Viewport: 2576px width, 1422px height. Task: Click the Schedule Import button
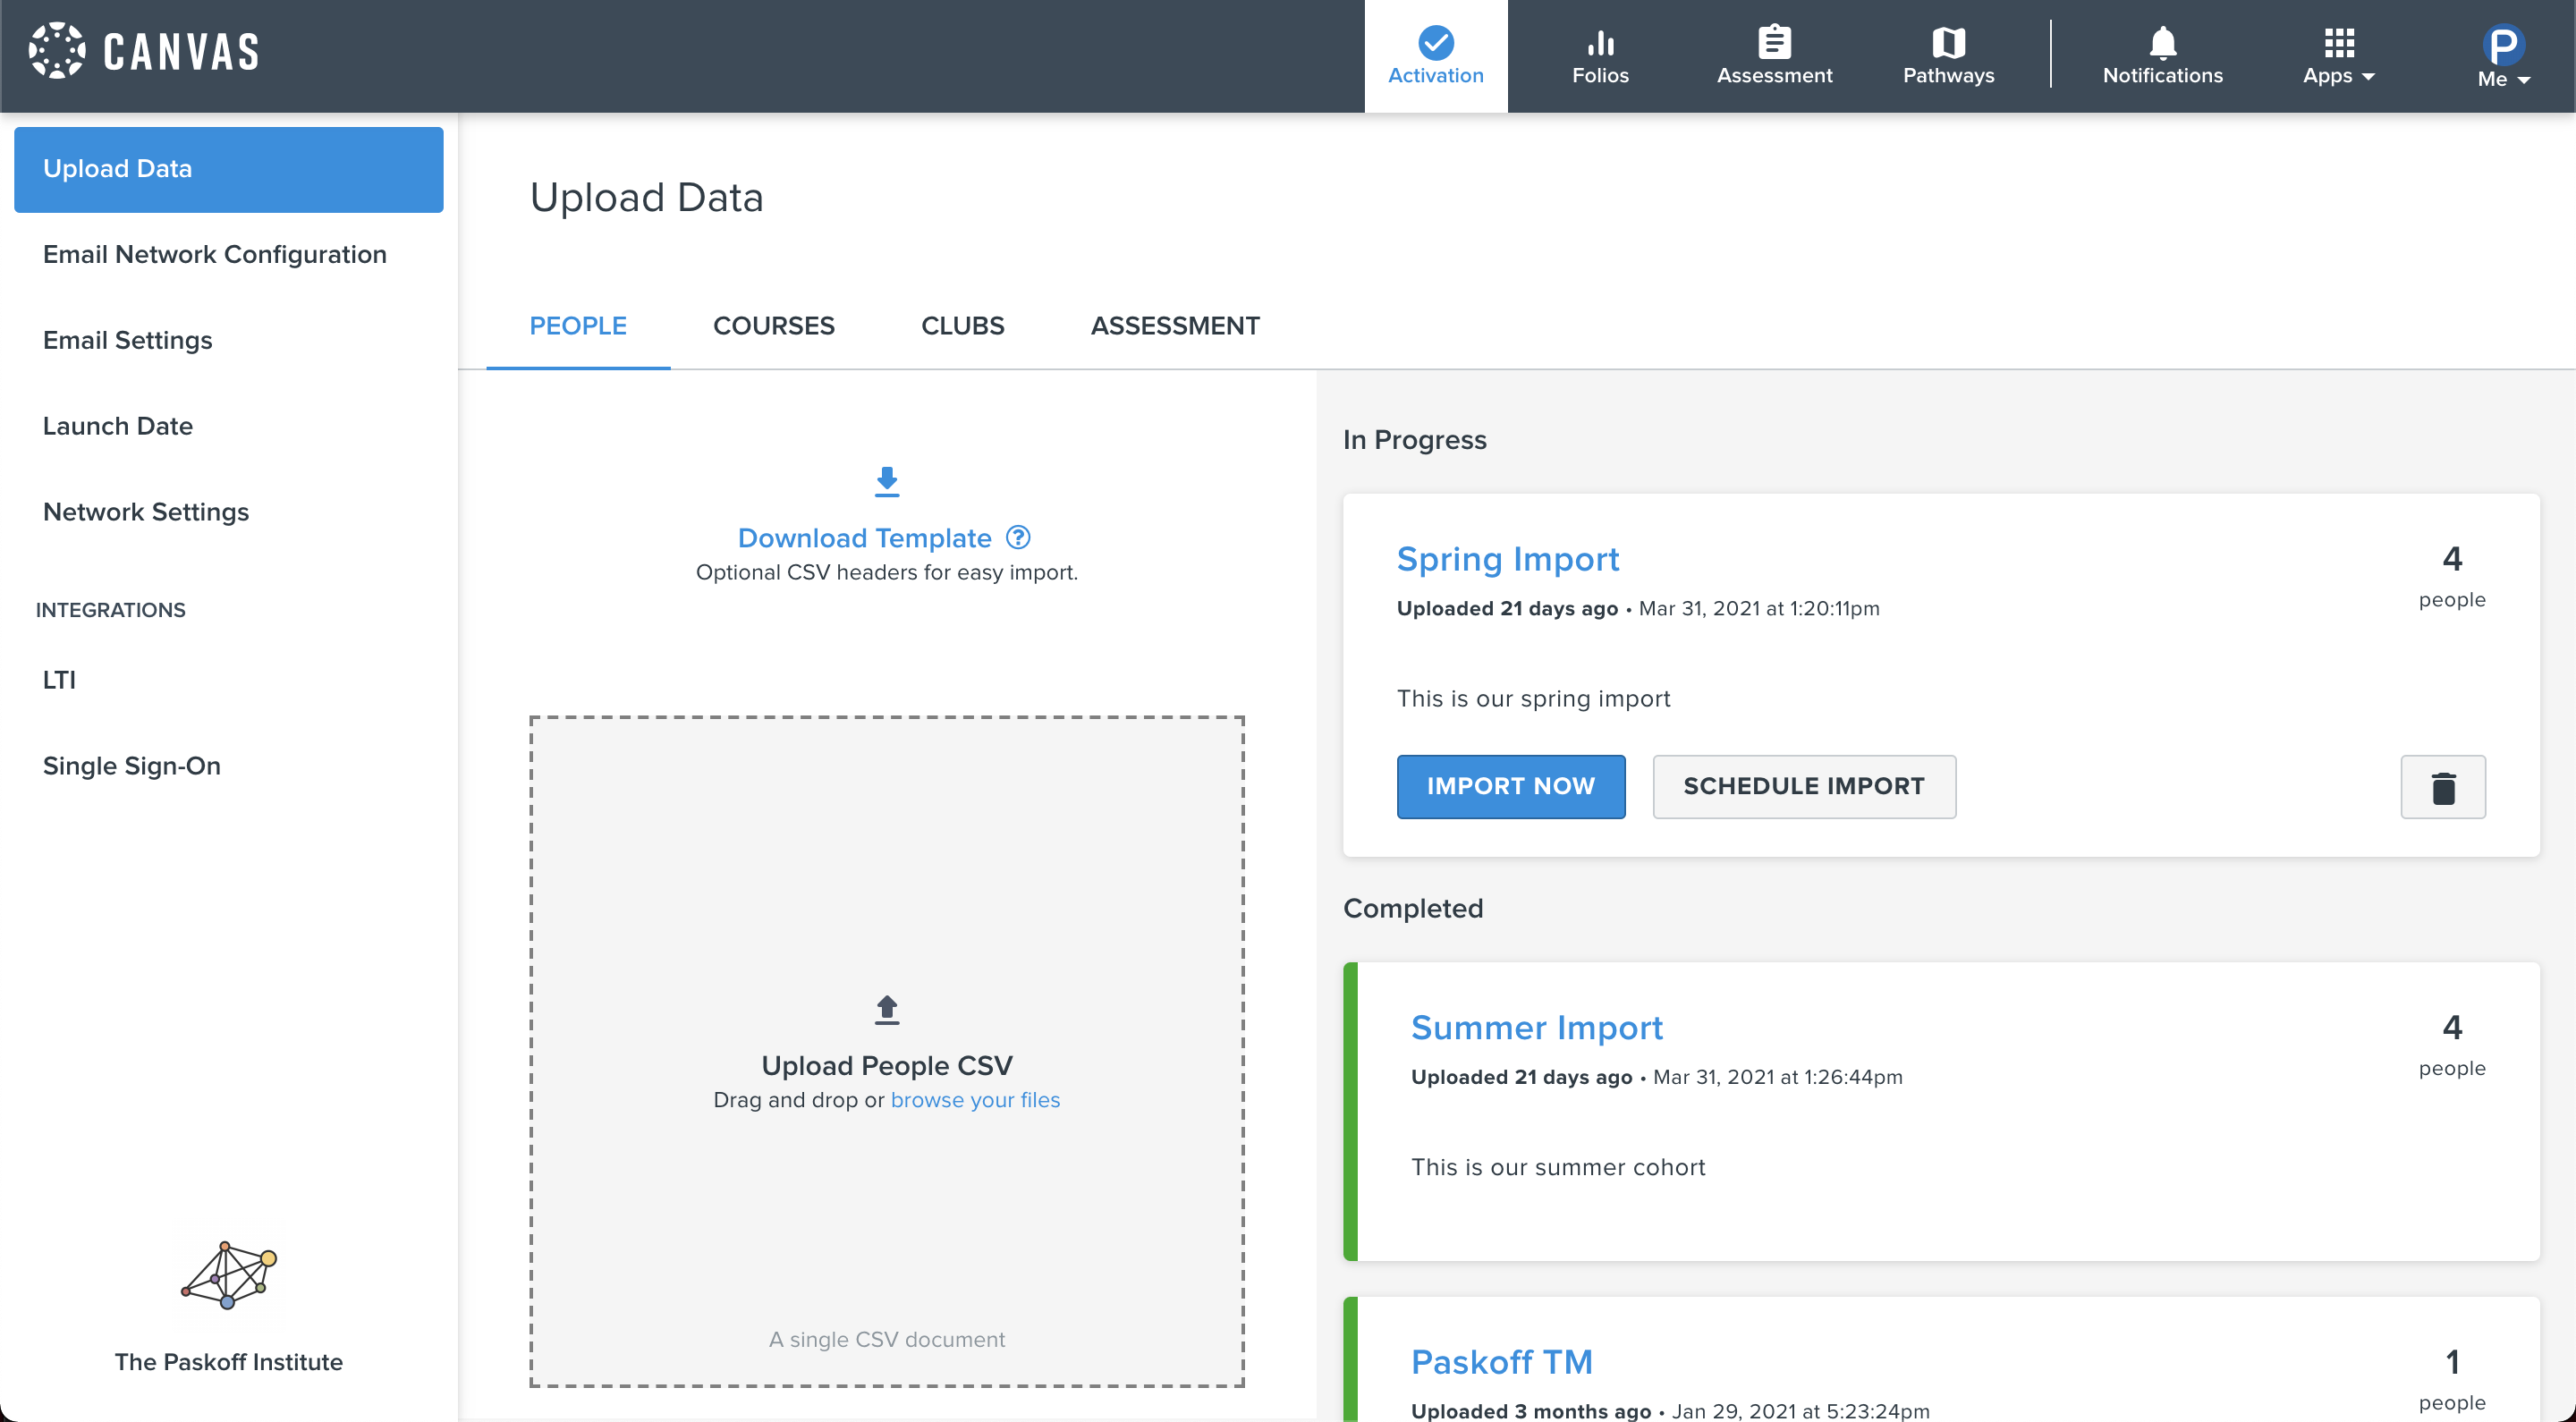[x=1803, y=787]
